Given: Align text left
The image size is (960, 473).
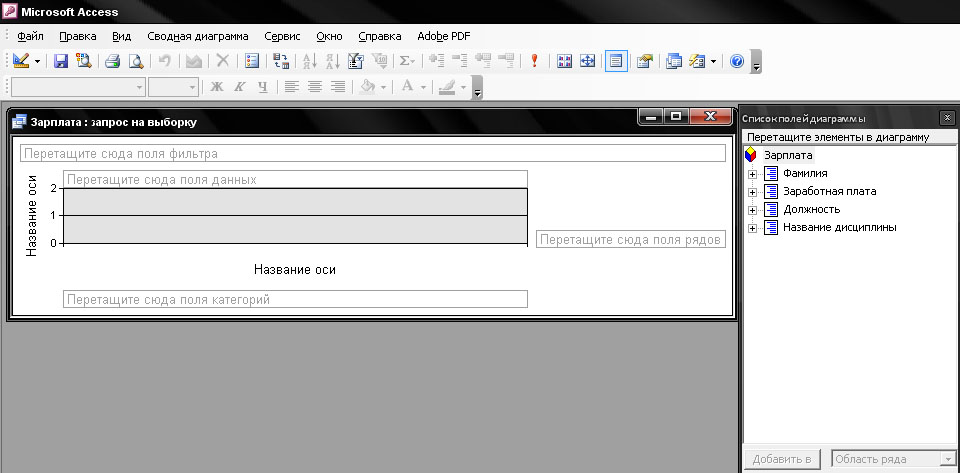Looking at the screenshot, I should click(x=291, y=87).
